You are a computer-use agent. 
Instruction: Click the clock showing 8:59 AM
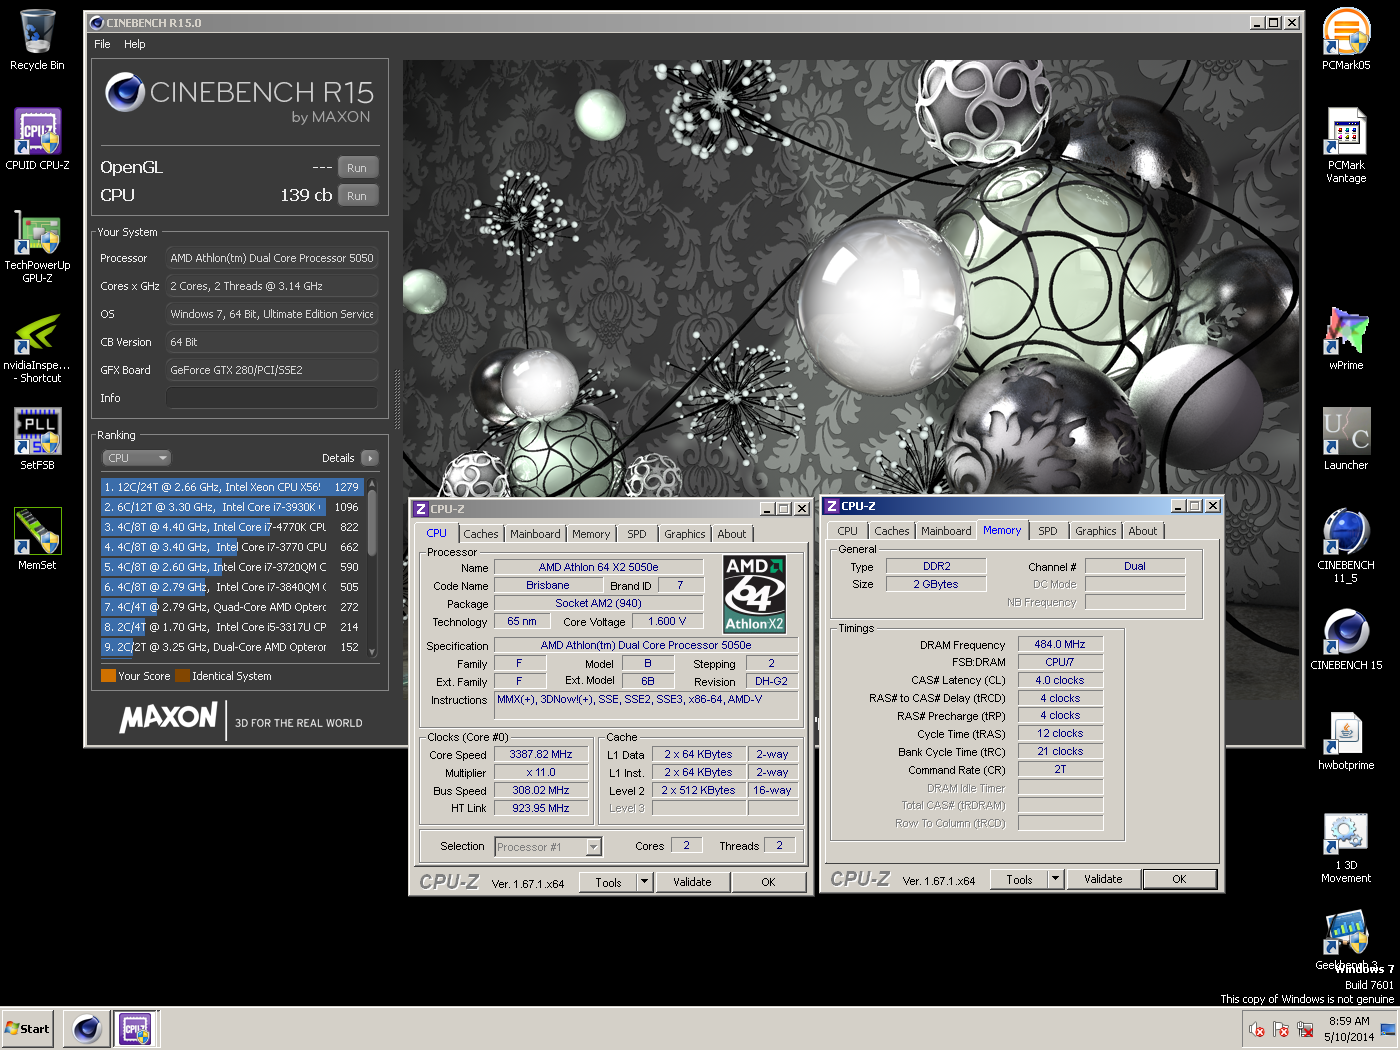(1349, 1021)
